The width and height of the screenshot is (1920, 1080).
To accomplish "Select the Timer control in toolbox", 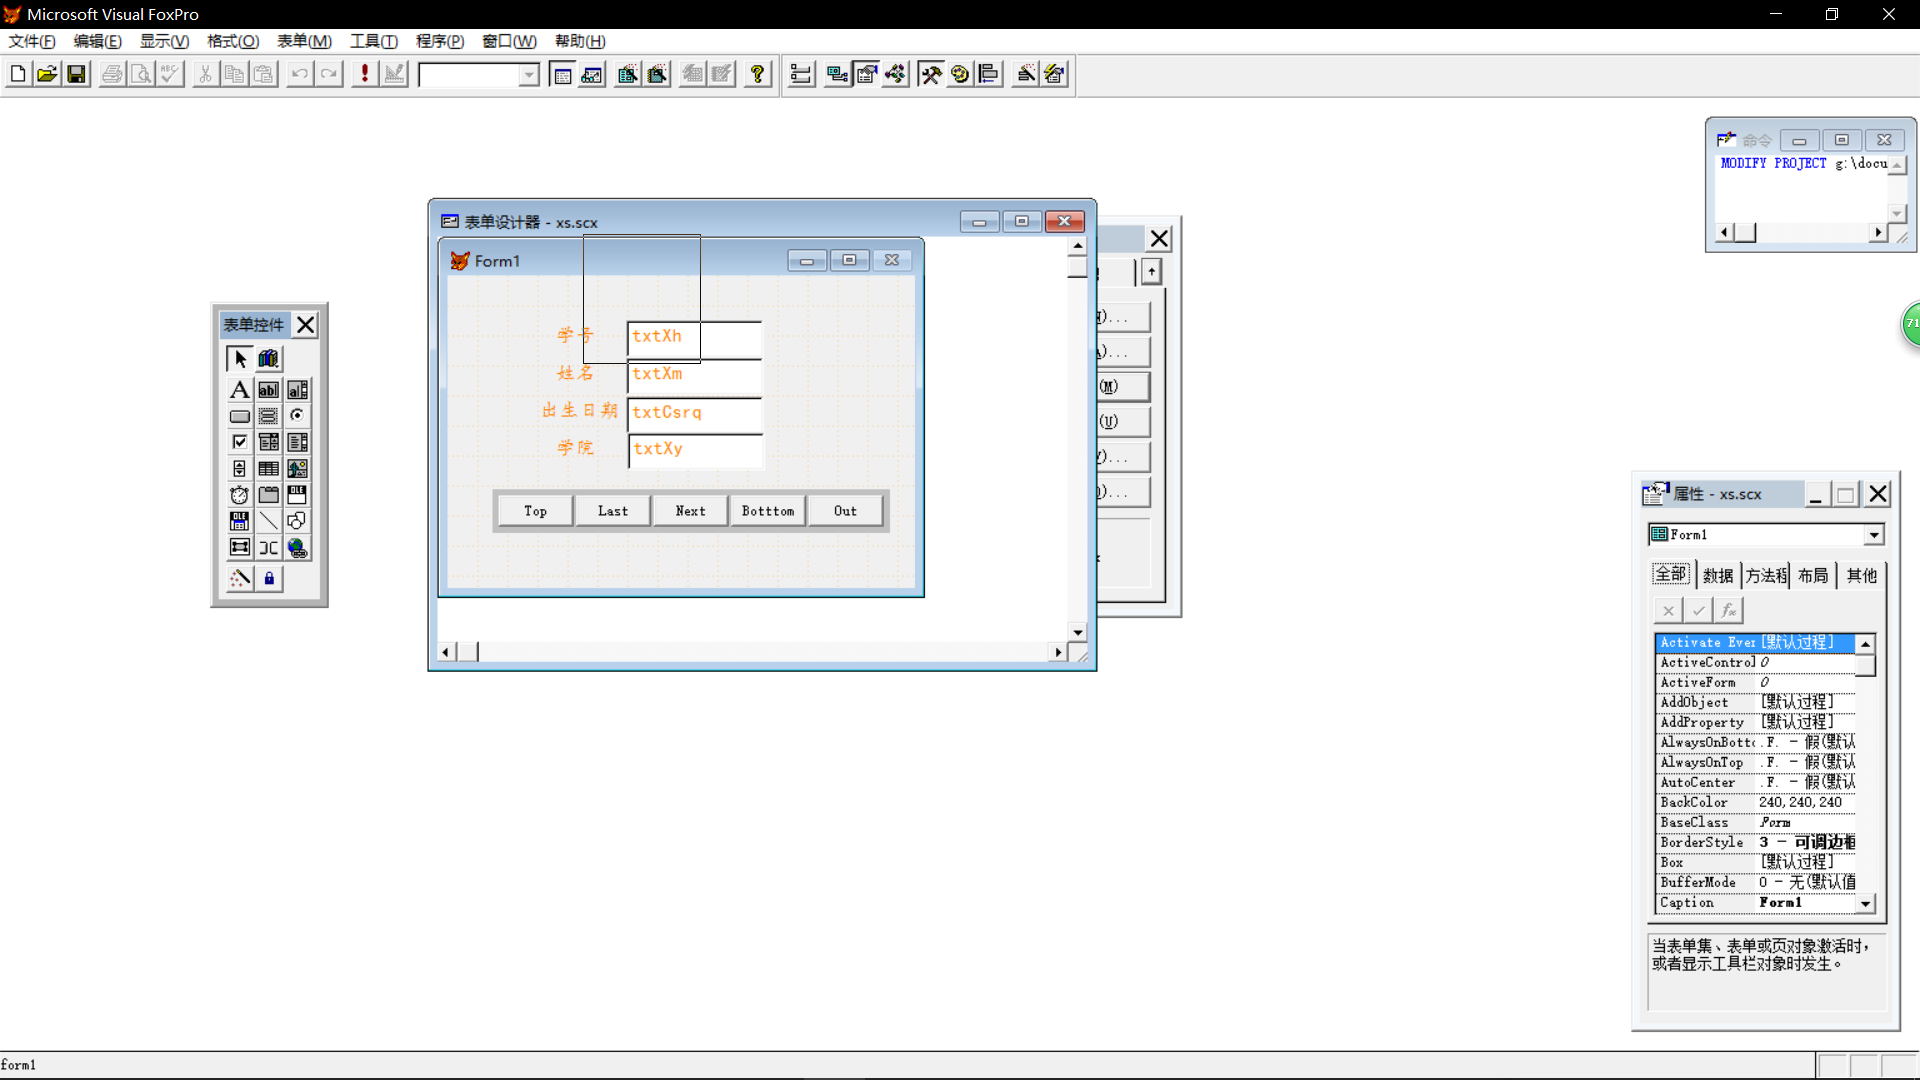I will point(239,495).
